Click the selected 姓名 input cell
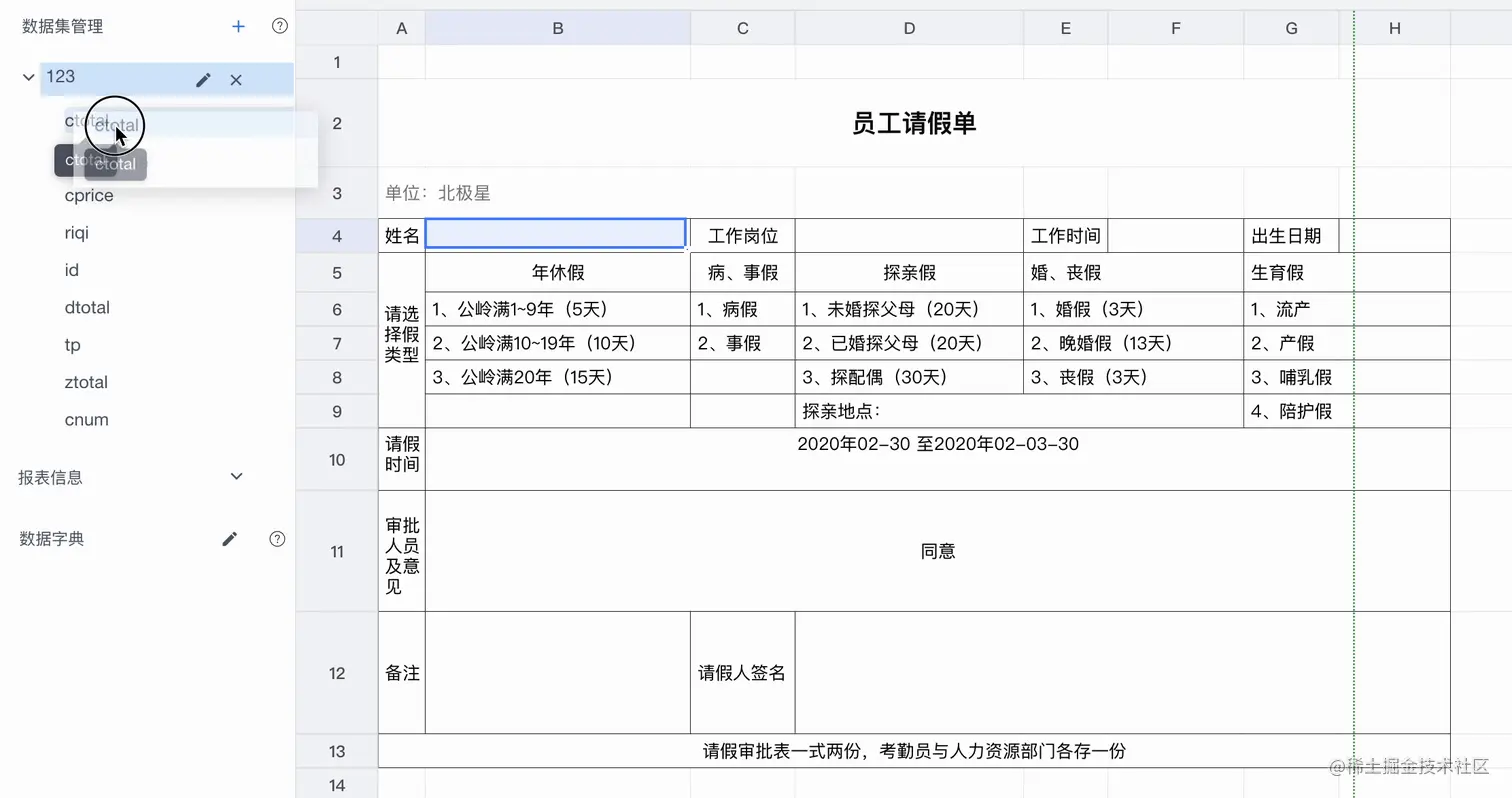1512x798 pixels. 556,233
